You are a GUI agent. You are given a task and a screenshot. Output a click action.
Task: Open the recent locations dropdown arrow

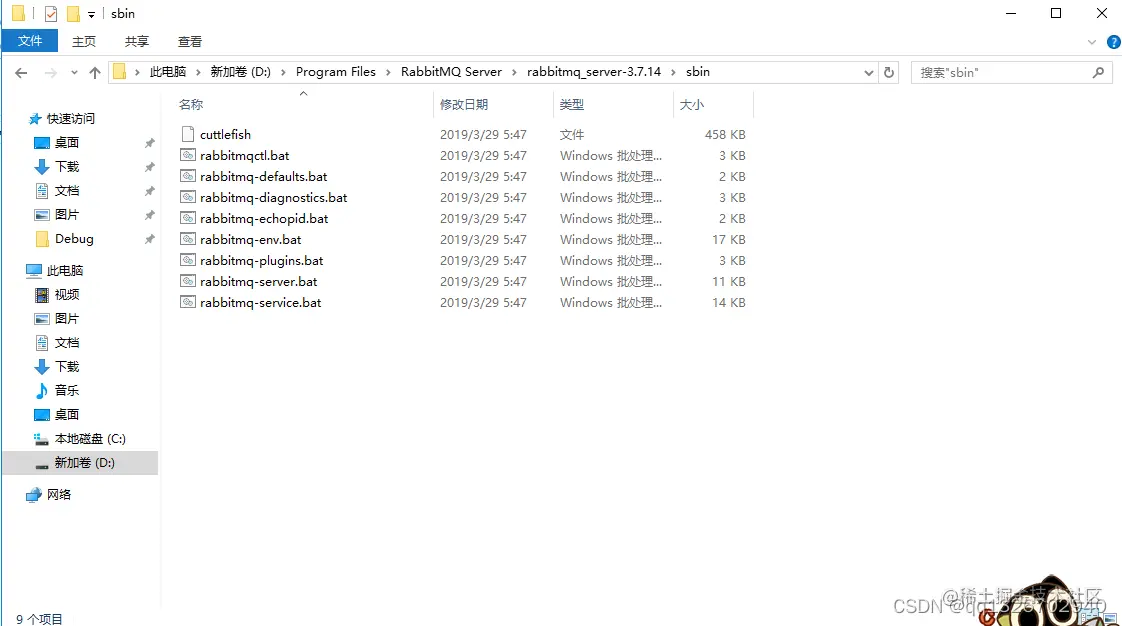[x=74, y=72]
